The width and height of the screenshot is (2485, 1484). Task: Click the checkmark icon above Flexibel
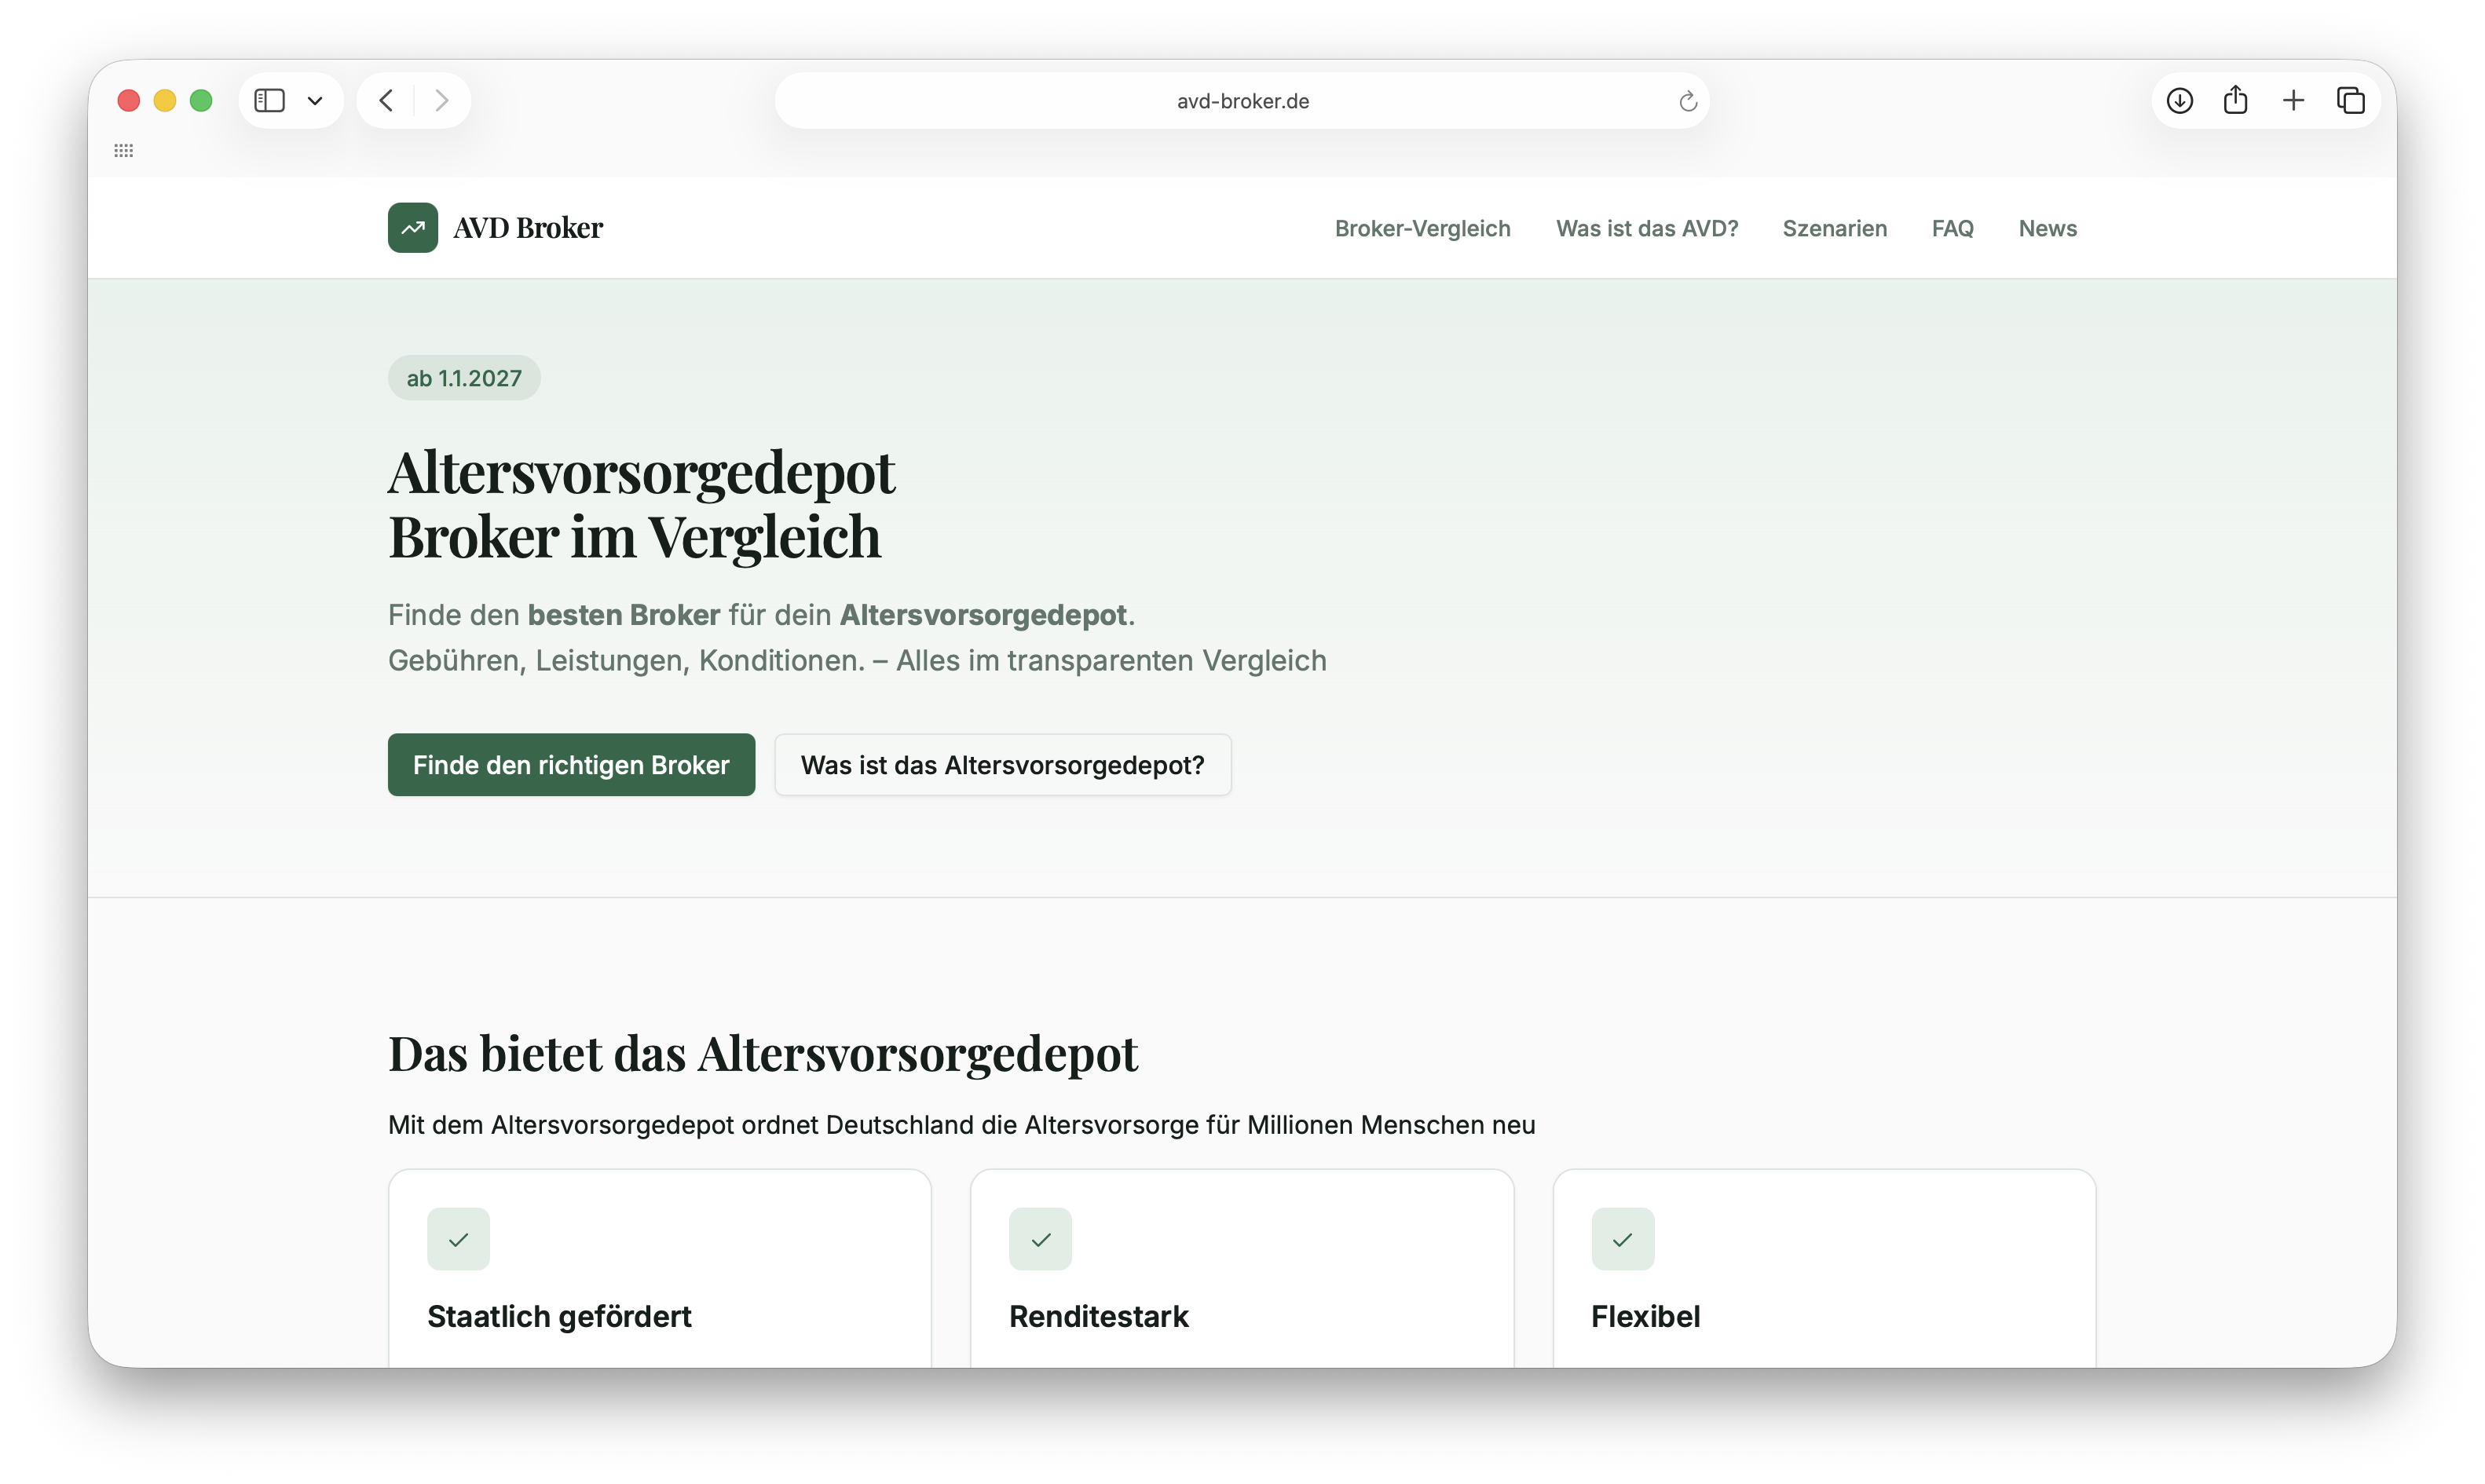click(1622, 1239)
